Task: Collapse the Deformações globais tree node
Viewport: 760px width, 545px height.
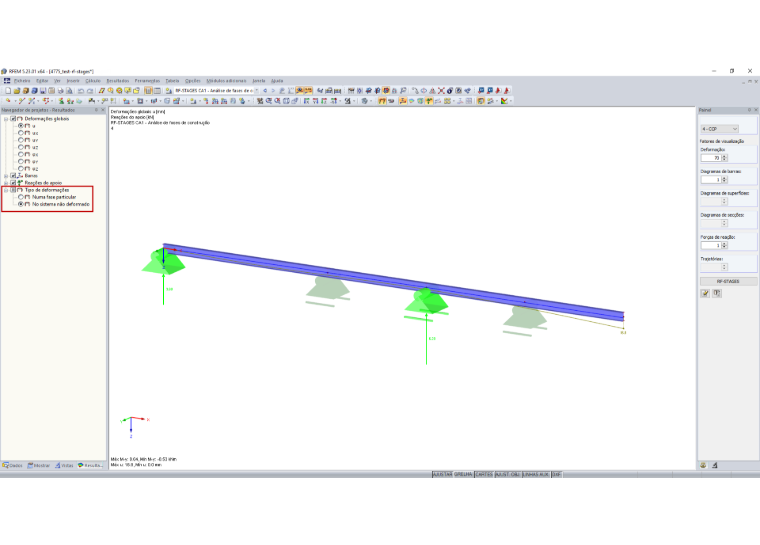Action: click(6, 118)
